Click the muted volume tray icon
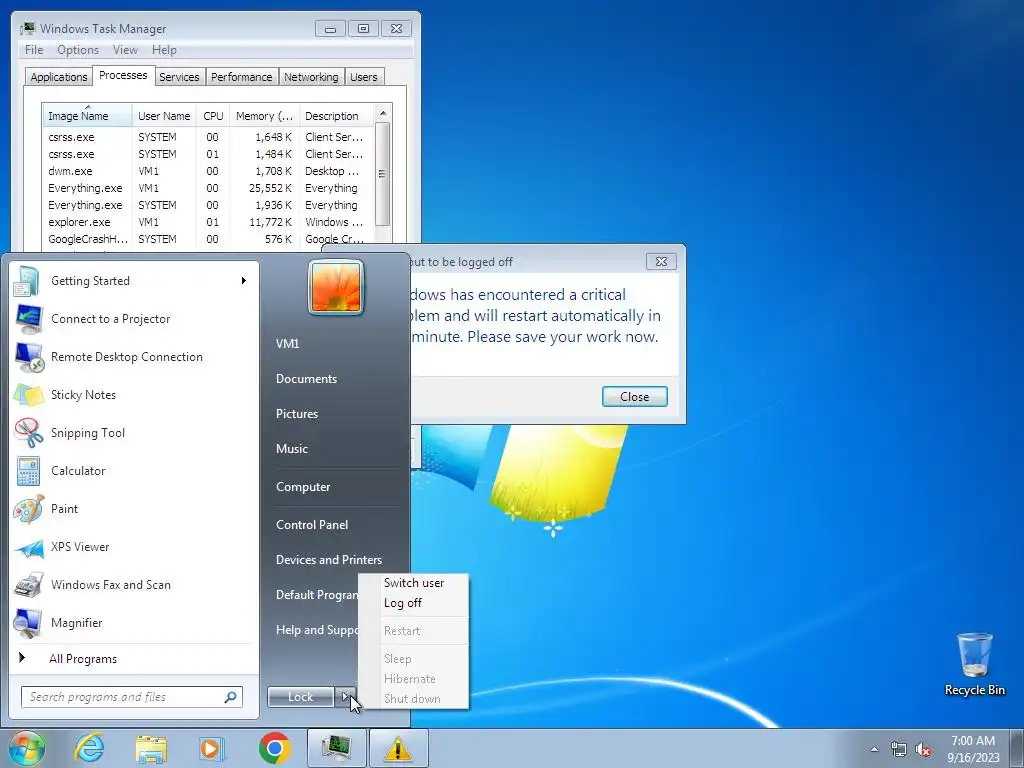Viewport: 1024px width, 768px height. tap(923, 750)
